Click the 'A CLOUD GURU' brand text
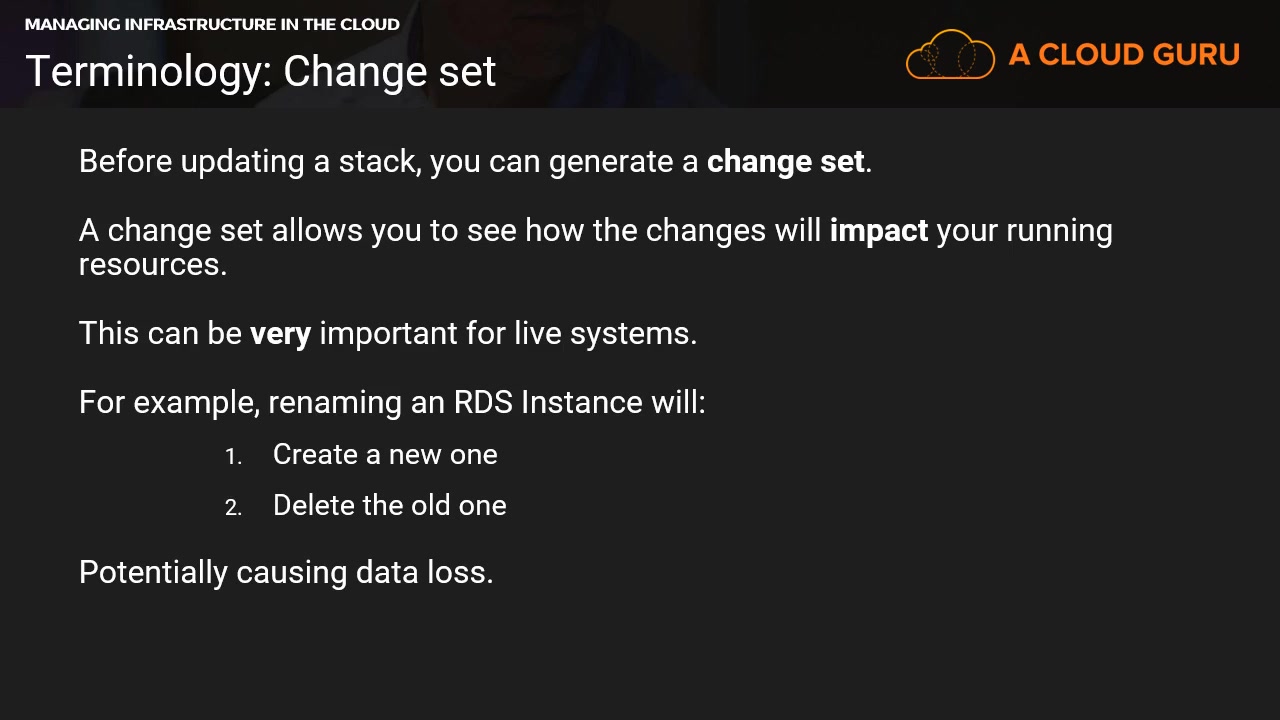This screenshot has height=720, width=1280. (1124, 54)
